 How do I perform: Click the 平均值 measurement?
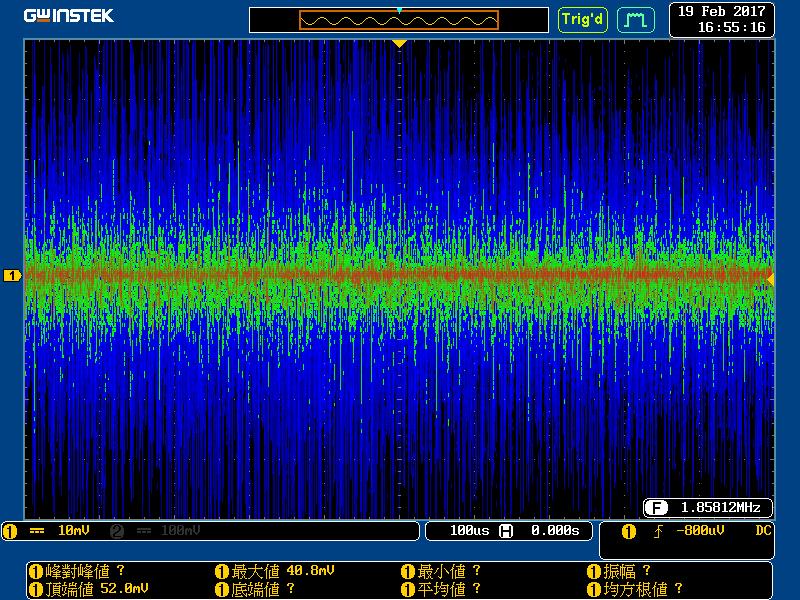coord(441,589)
